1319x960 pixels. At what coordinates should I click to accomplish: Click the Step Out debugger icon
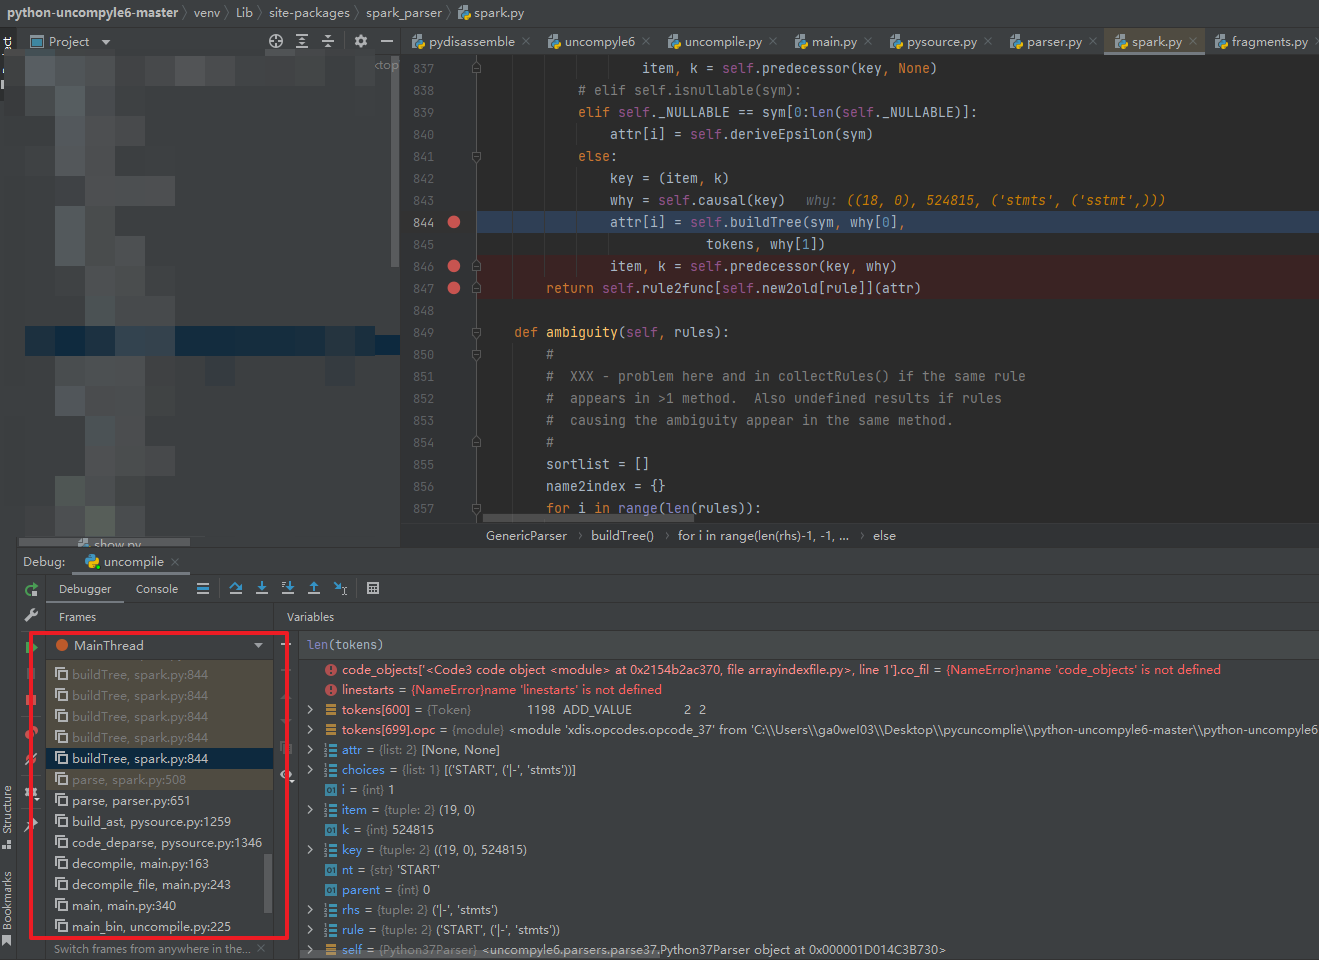tap(314, 588)
